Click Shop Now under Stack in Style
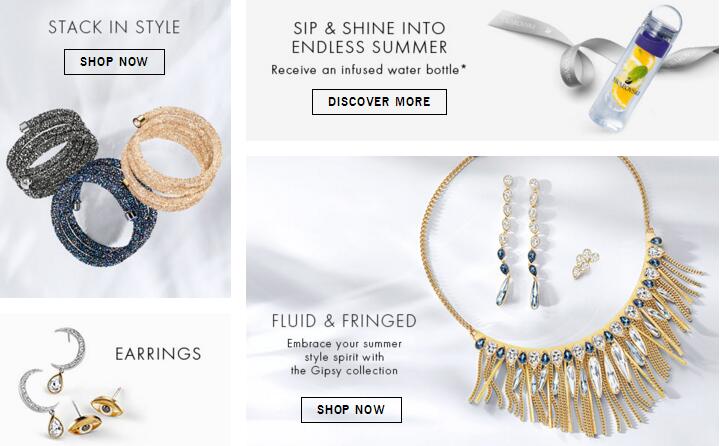 114,62
